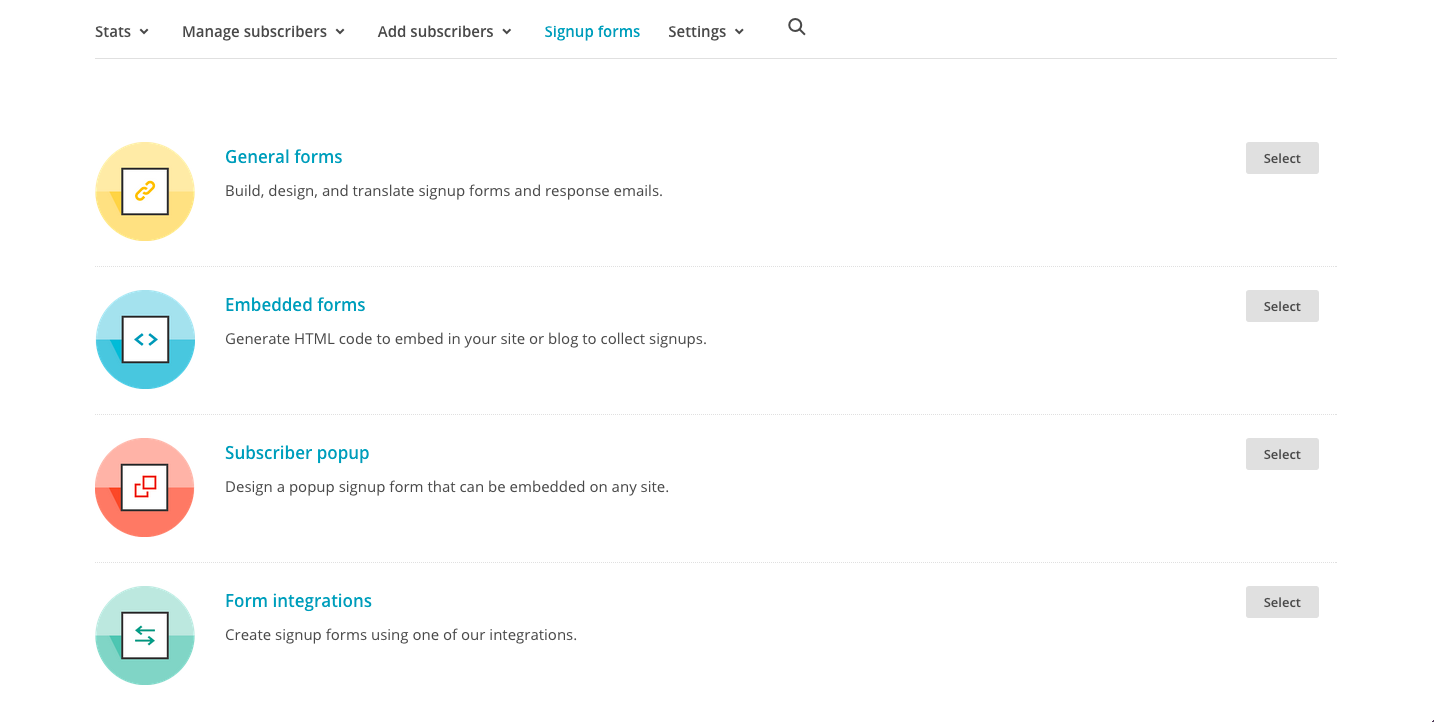Switch to the Signup forms tab
The width and height of the screenshot is (1434, 722).
pyautogui.click(x=591, y=31)
